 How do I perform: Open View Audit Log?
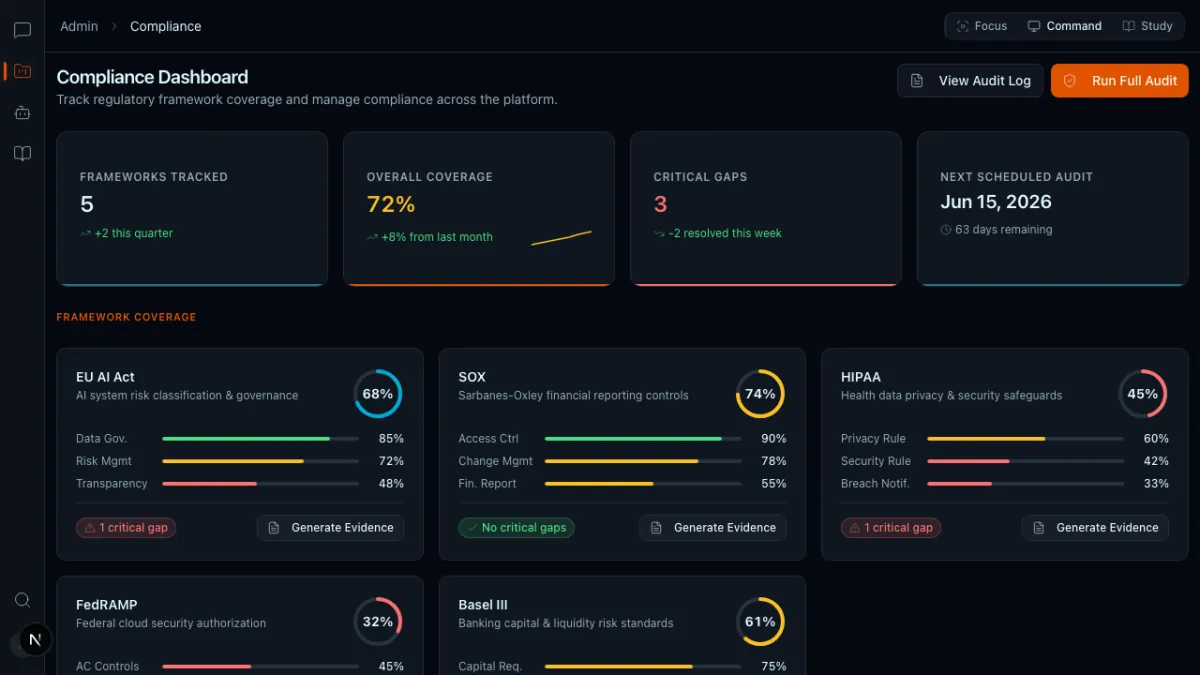pos(970,81)
